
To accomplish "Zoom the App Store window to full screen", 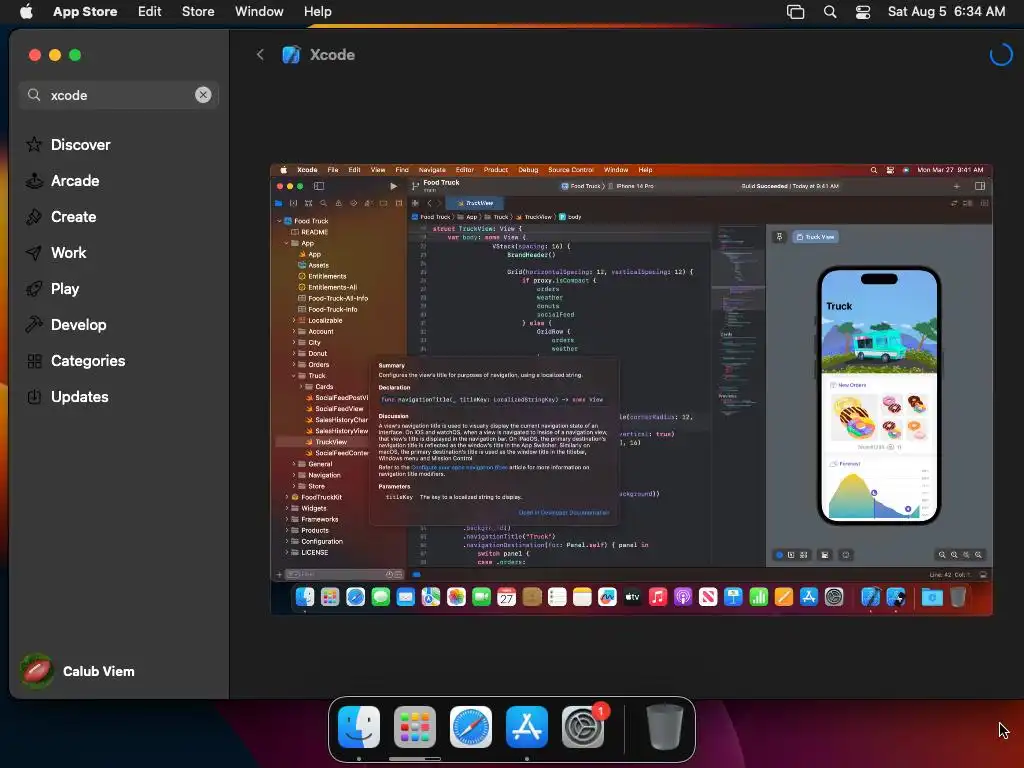I will pos(75,55).
